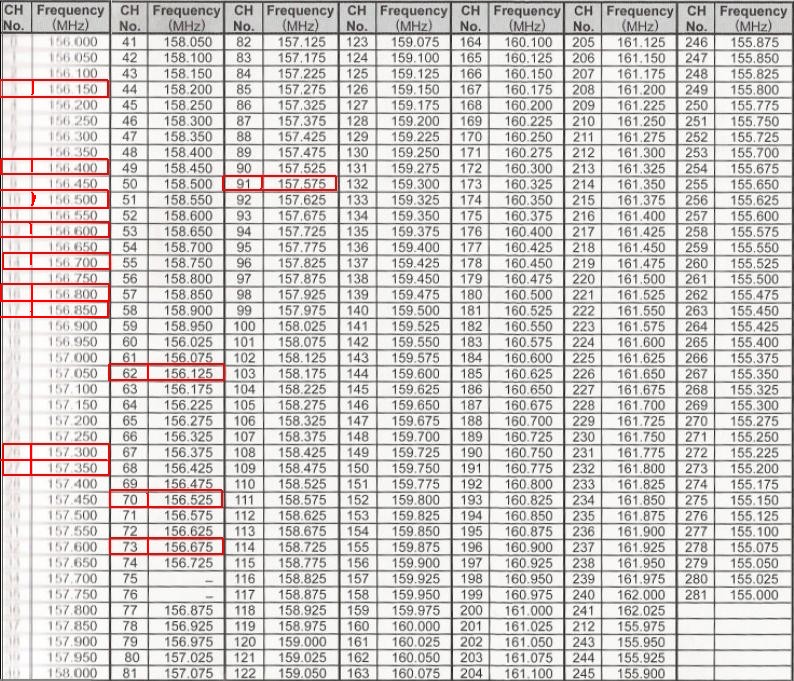Screen dimensions: 794x681
Task: Click the 162.025 frequency for channel 241
Action: click(640, 610)
